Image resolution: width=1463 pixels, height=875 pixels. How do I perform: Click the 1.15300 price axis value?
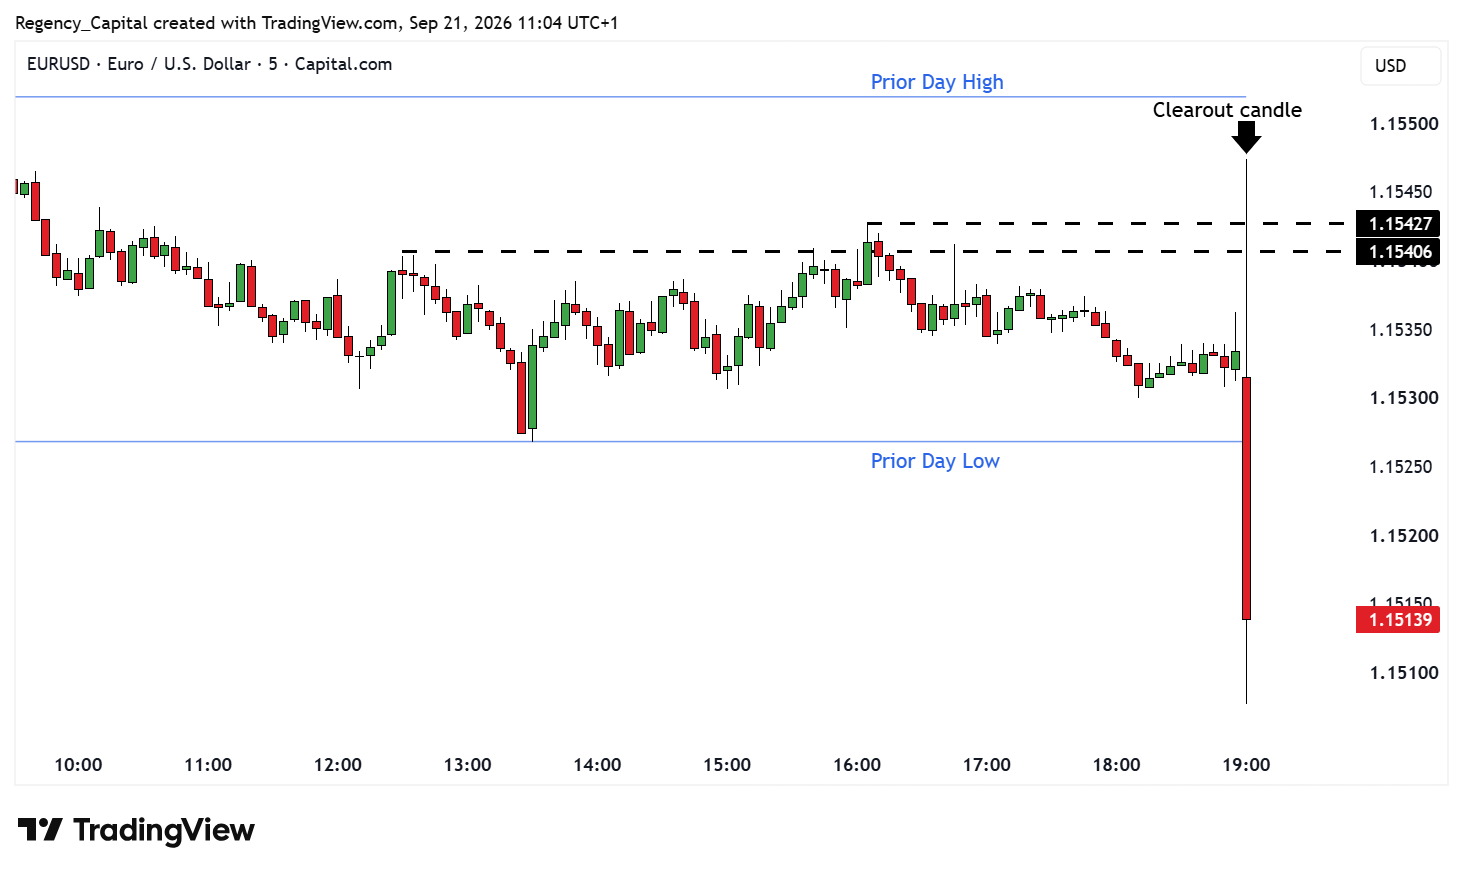1404,398
